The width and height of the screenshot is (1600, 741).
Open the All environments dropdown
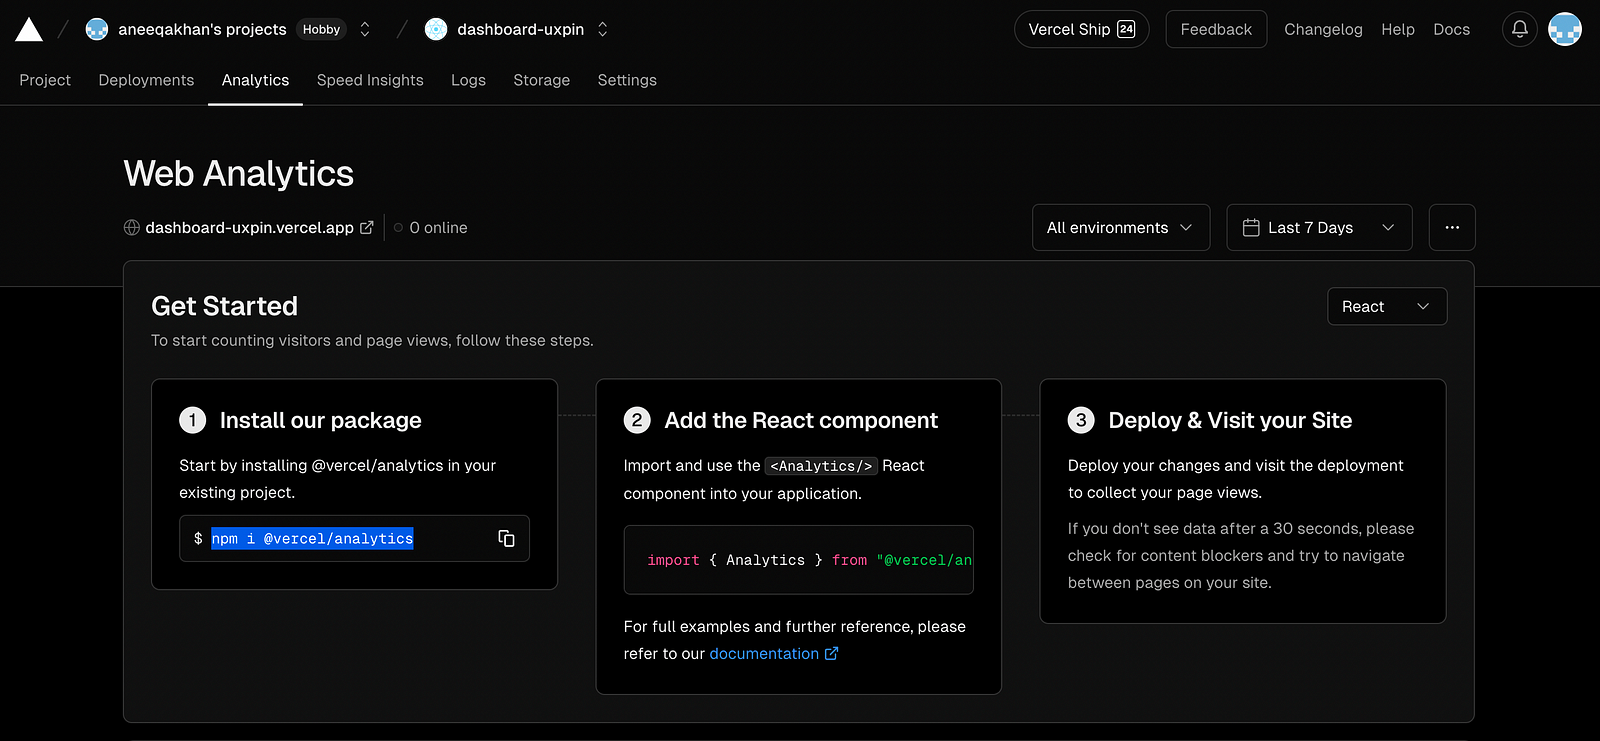1121,228
